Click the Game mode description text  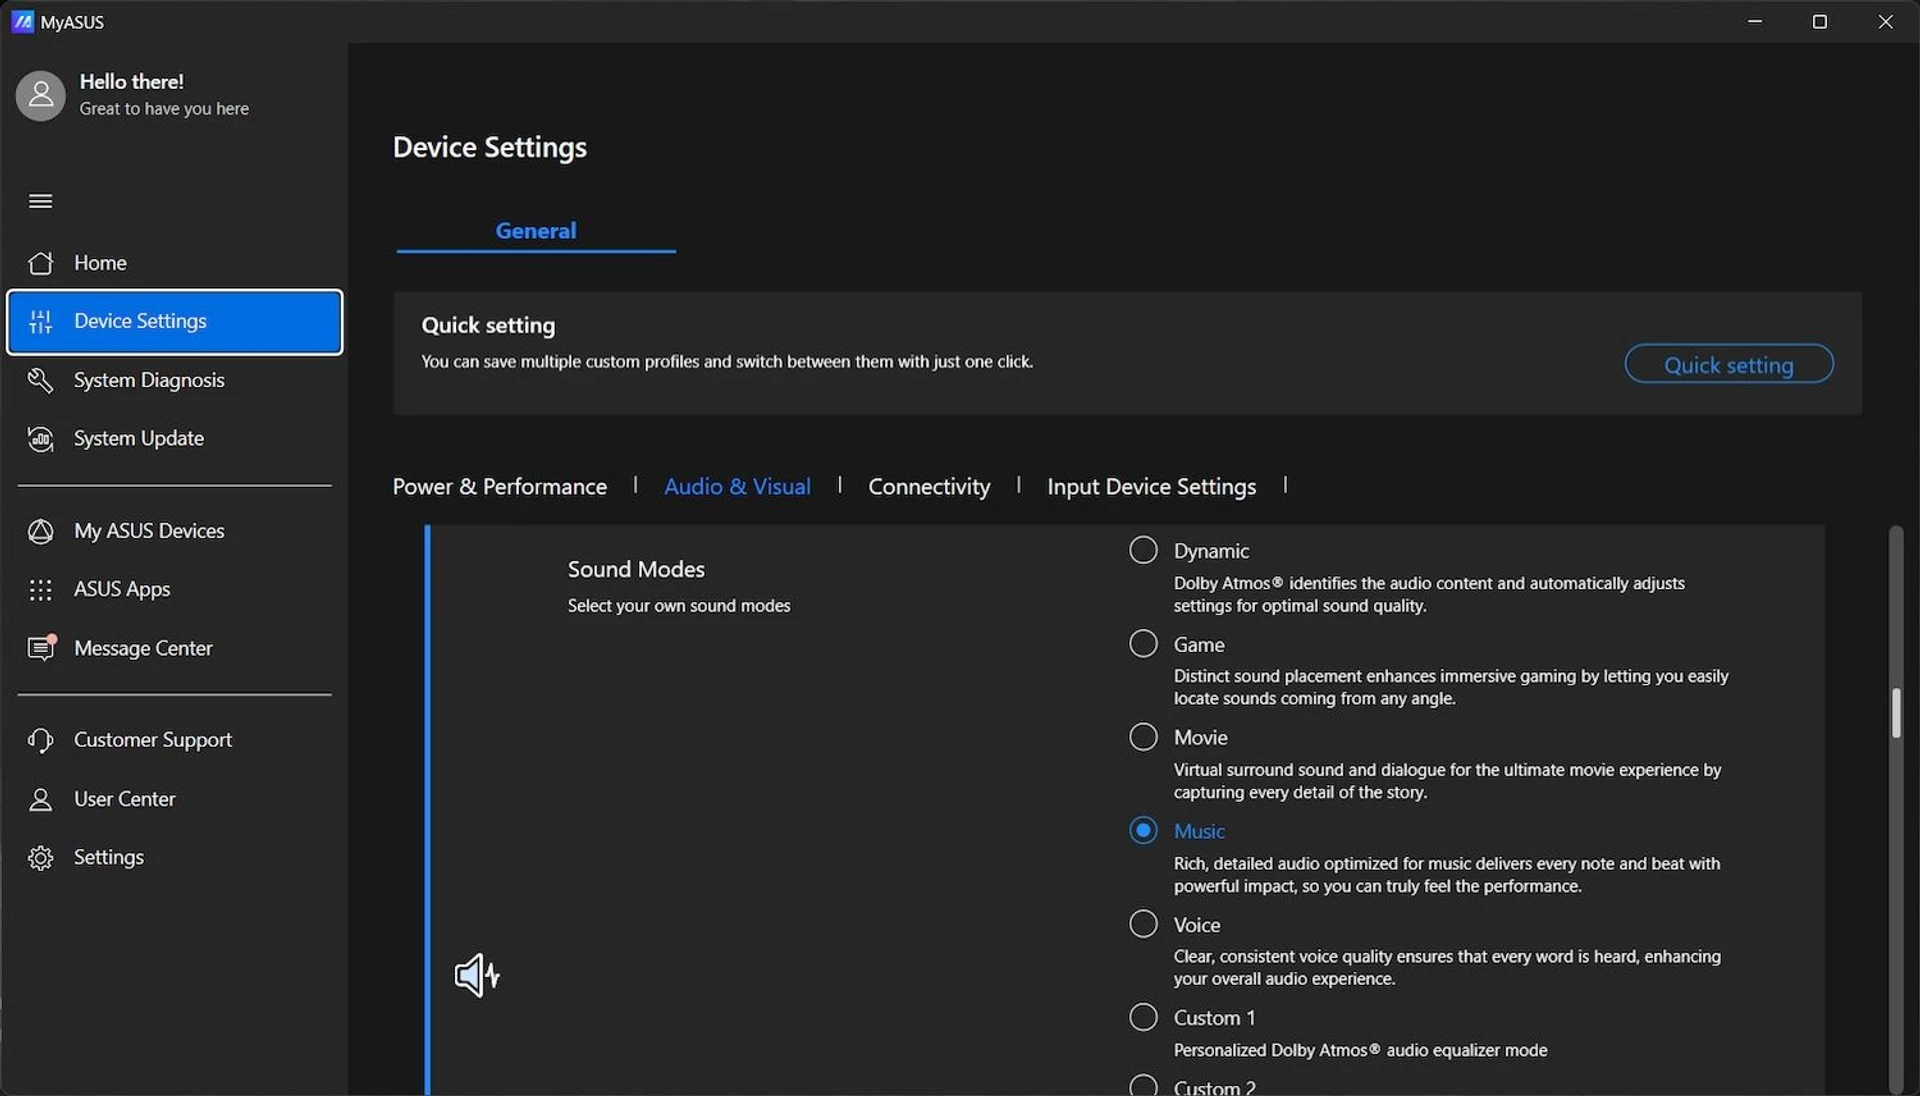point(1451,688)
